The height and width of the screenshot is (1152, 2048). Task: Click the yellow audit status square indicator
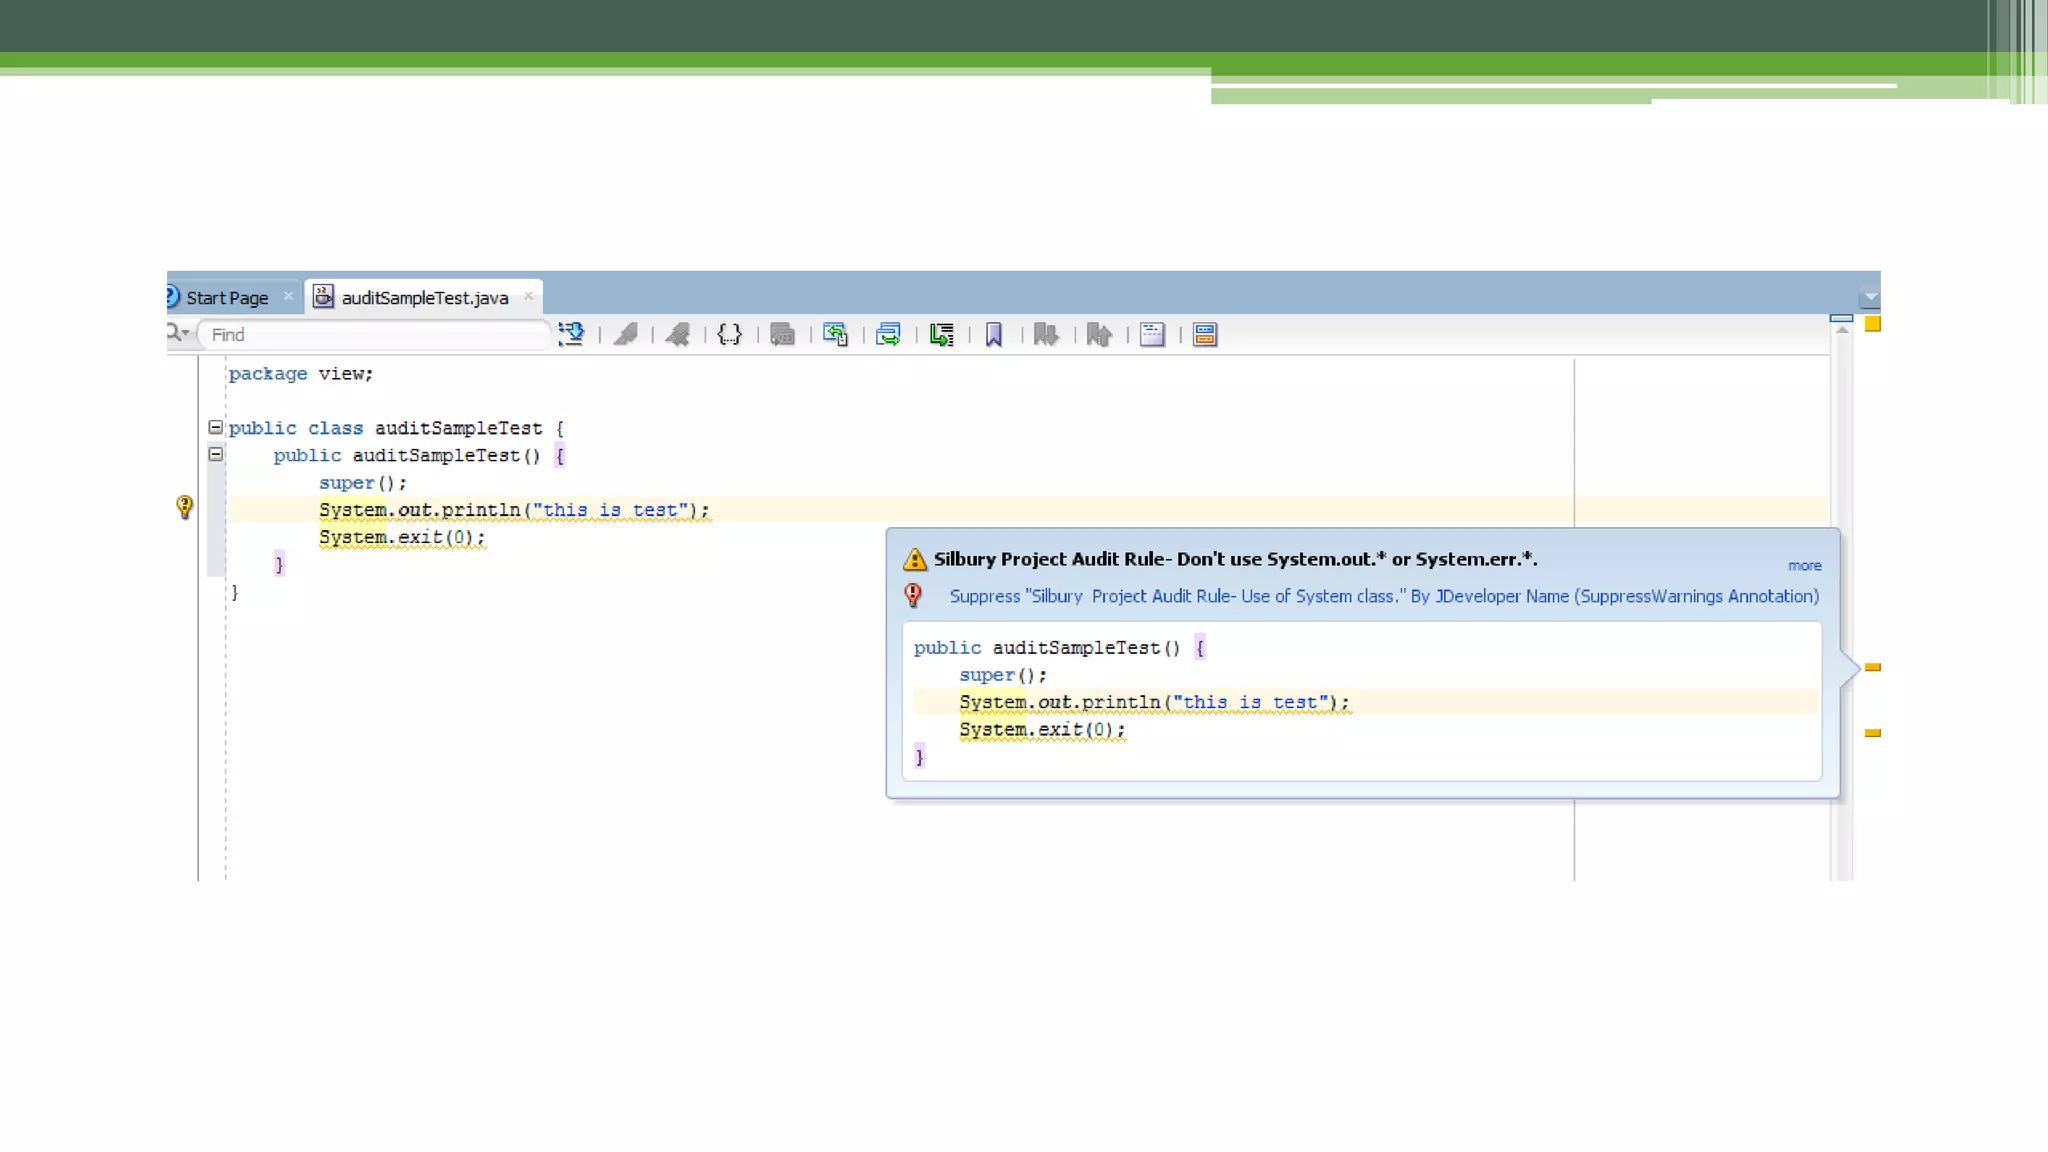(x=1873, y=324)
